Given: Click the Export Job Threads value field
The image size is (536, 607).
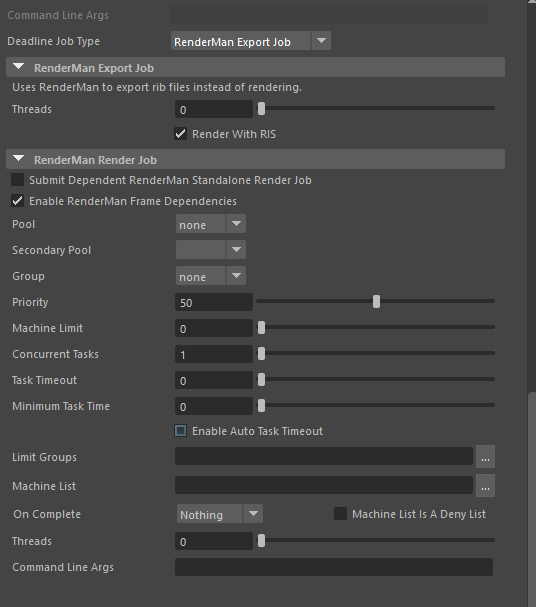Looking at the screenshot, I should tap(214, 109).
